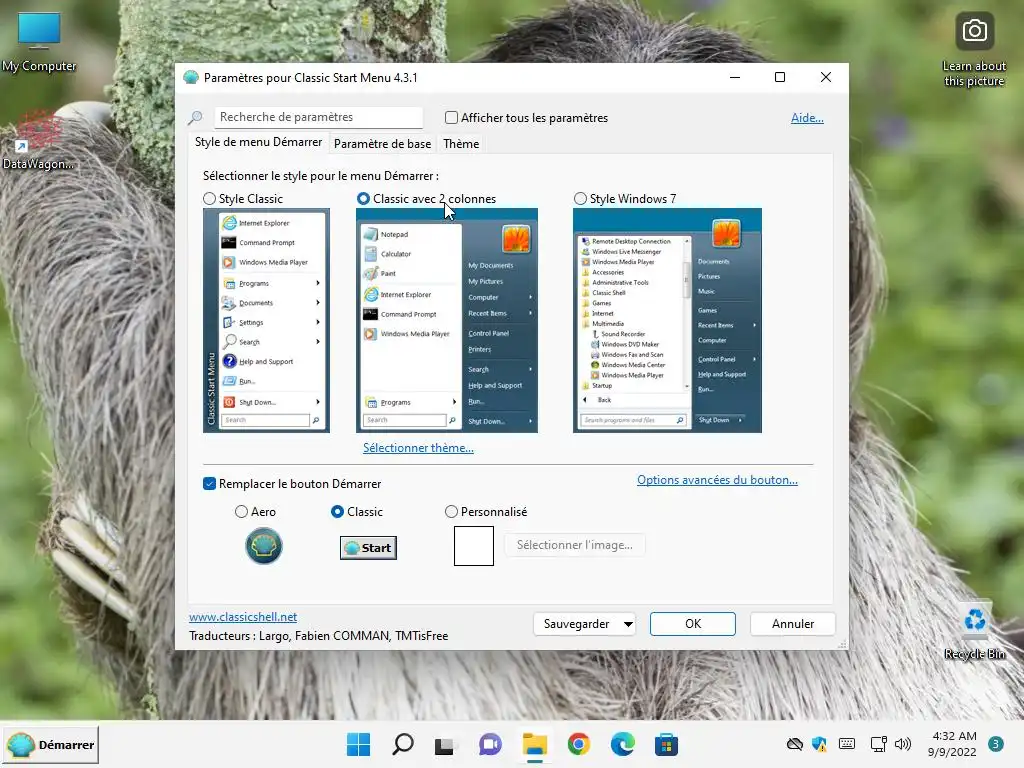Select the Style Windows 7 radio button
1024x768 pixels.
[x=581, y=199]
